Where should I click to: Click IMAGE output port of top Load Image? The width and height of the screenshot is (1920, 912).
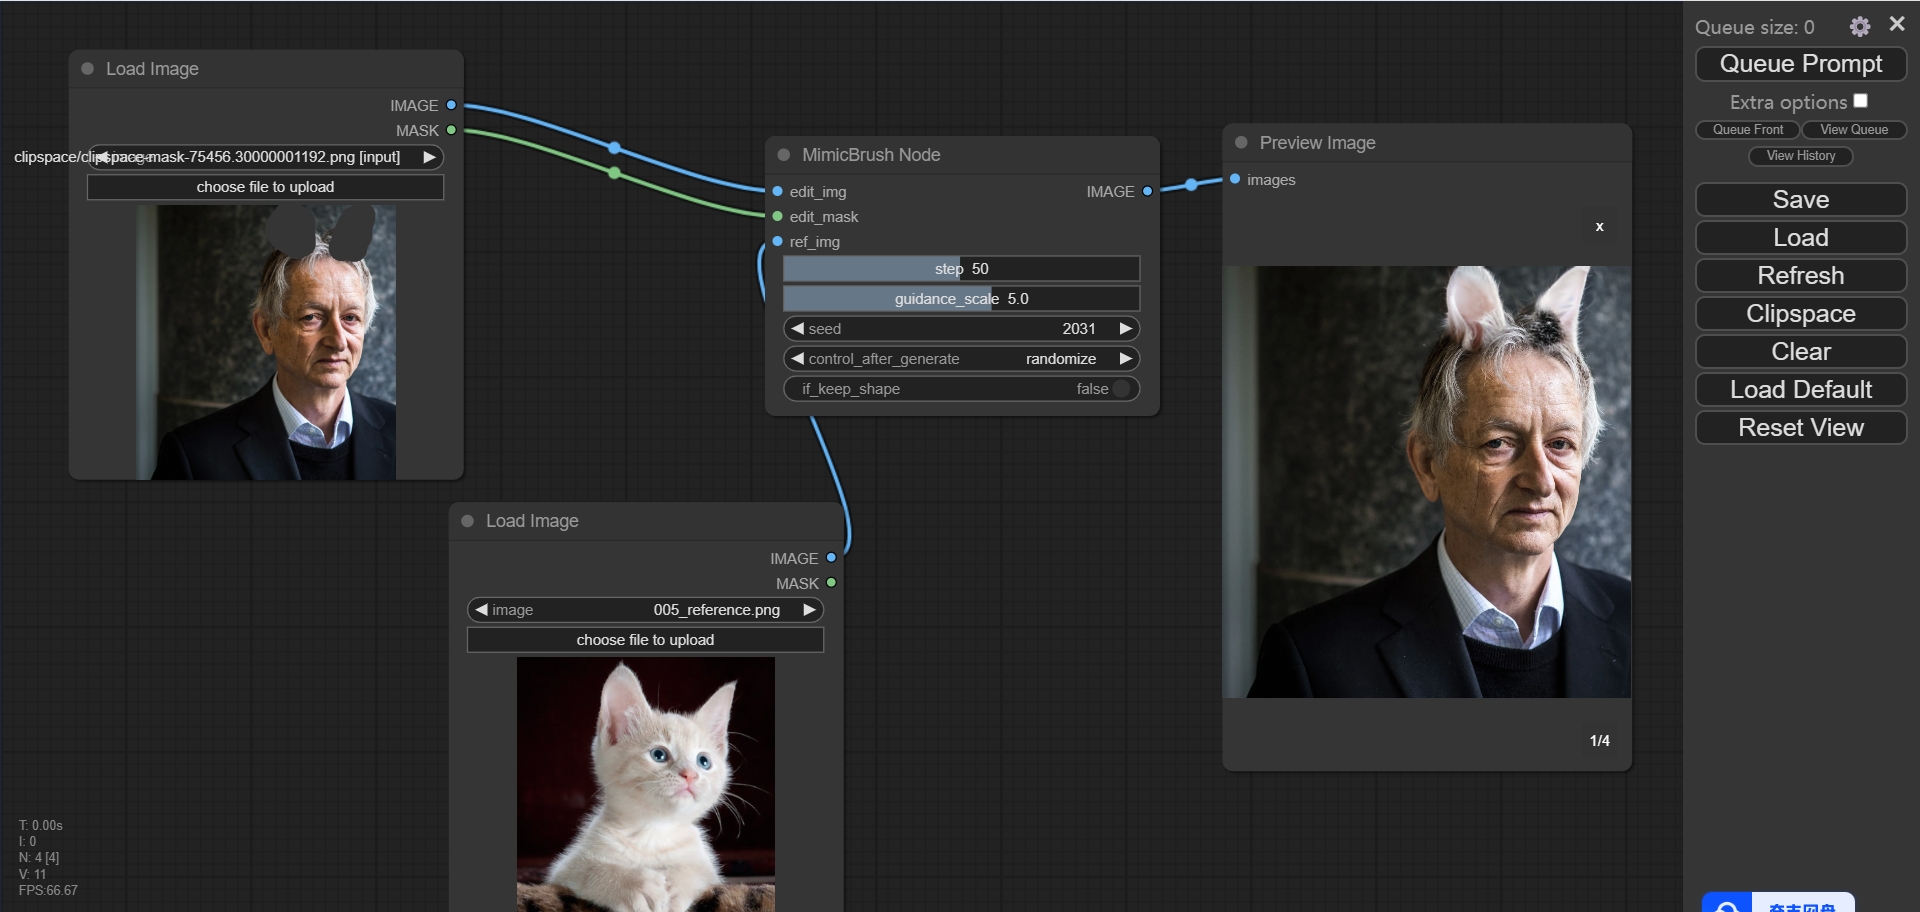tap(451, 105)
